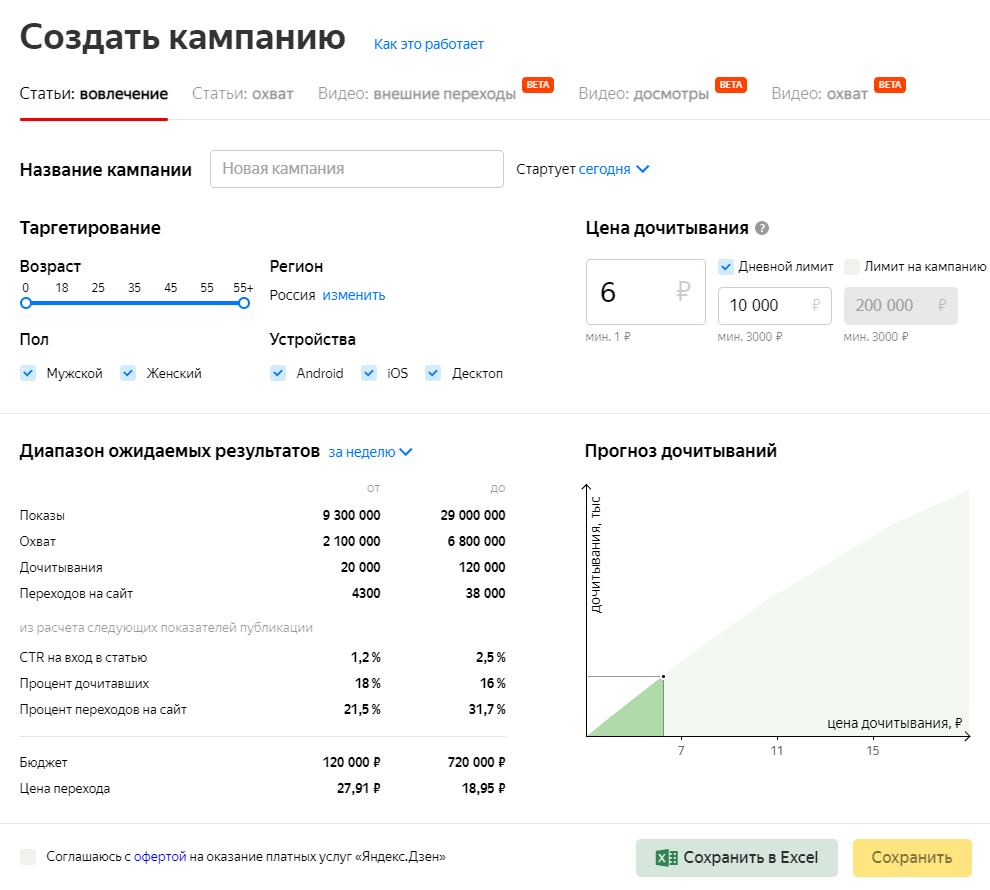
Task: Enable the Лимит на кампанию checkbox
Action: click(852, 266)
